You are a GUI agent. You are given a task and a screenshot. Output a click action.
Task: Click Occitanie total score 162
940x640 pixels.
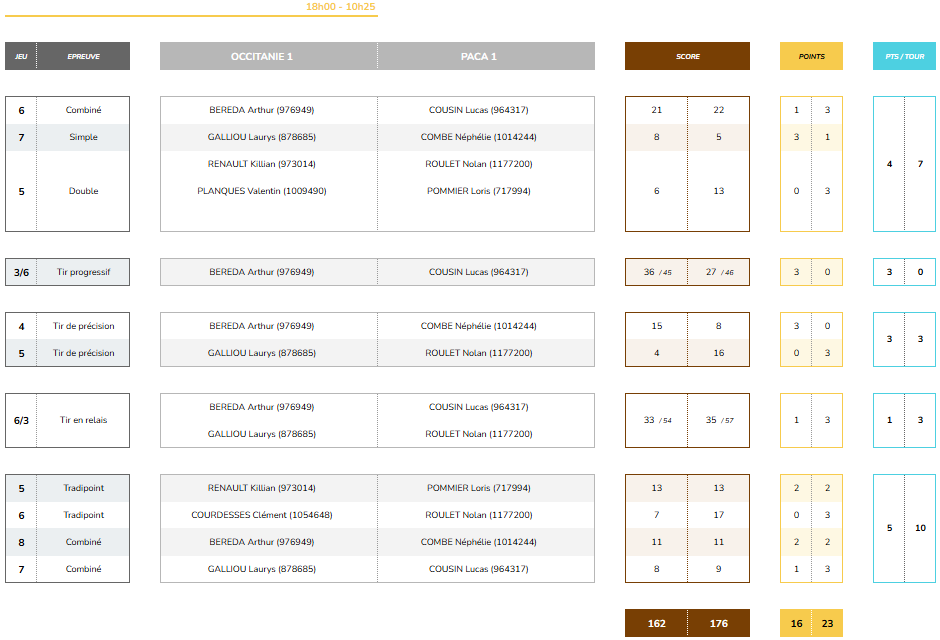pos(656,624)
